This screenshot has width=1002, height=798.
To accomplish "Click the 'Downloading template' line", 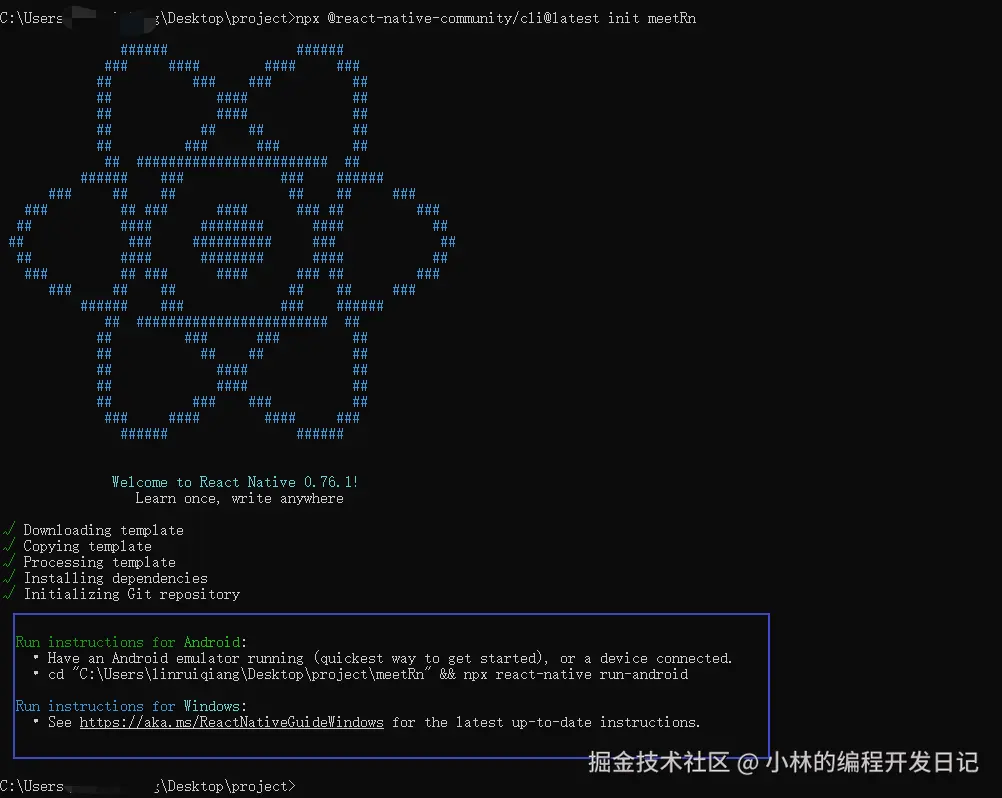I will (x=104, y=530).
